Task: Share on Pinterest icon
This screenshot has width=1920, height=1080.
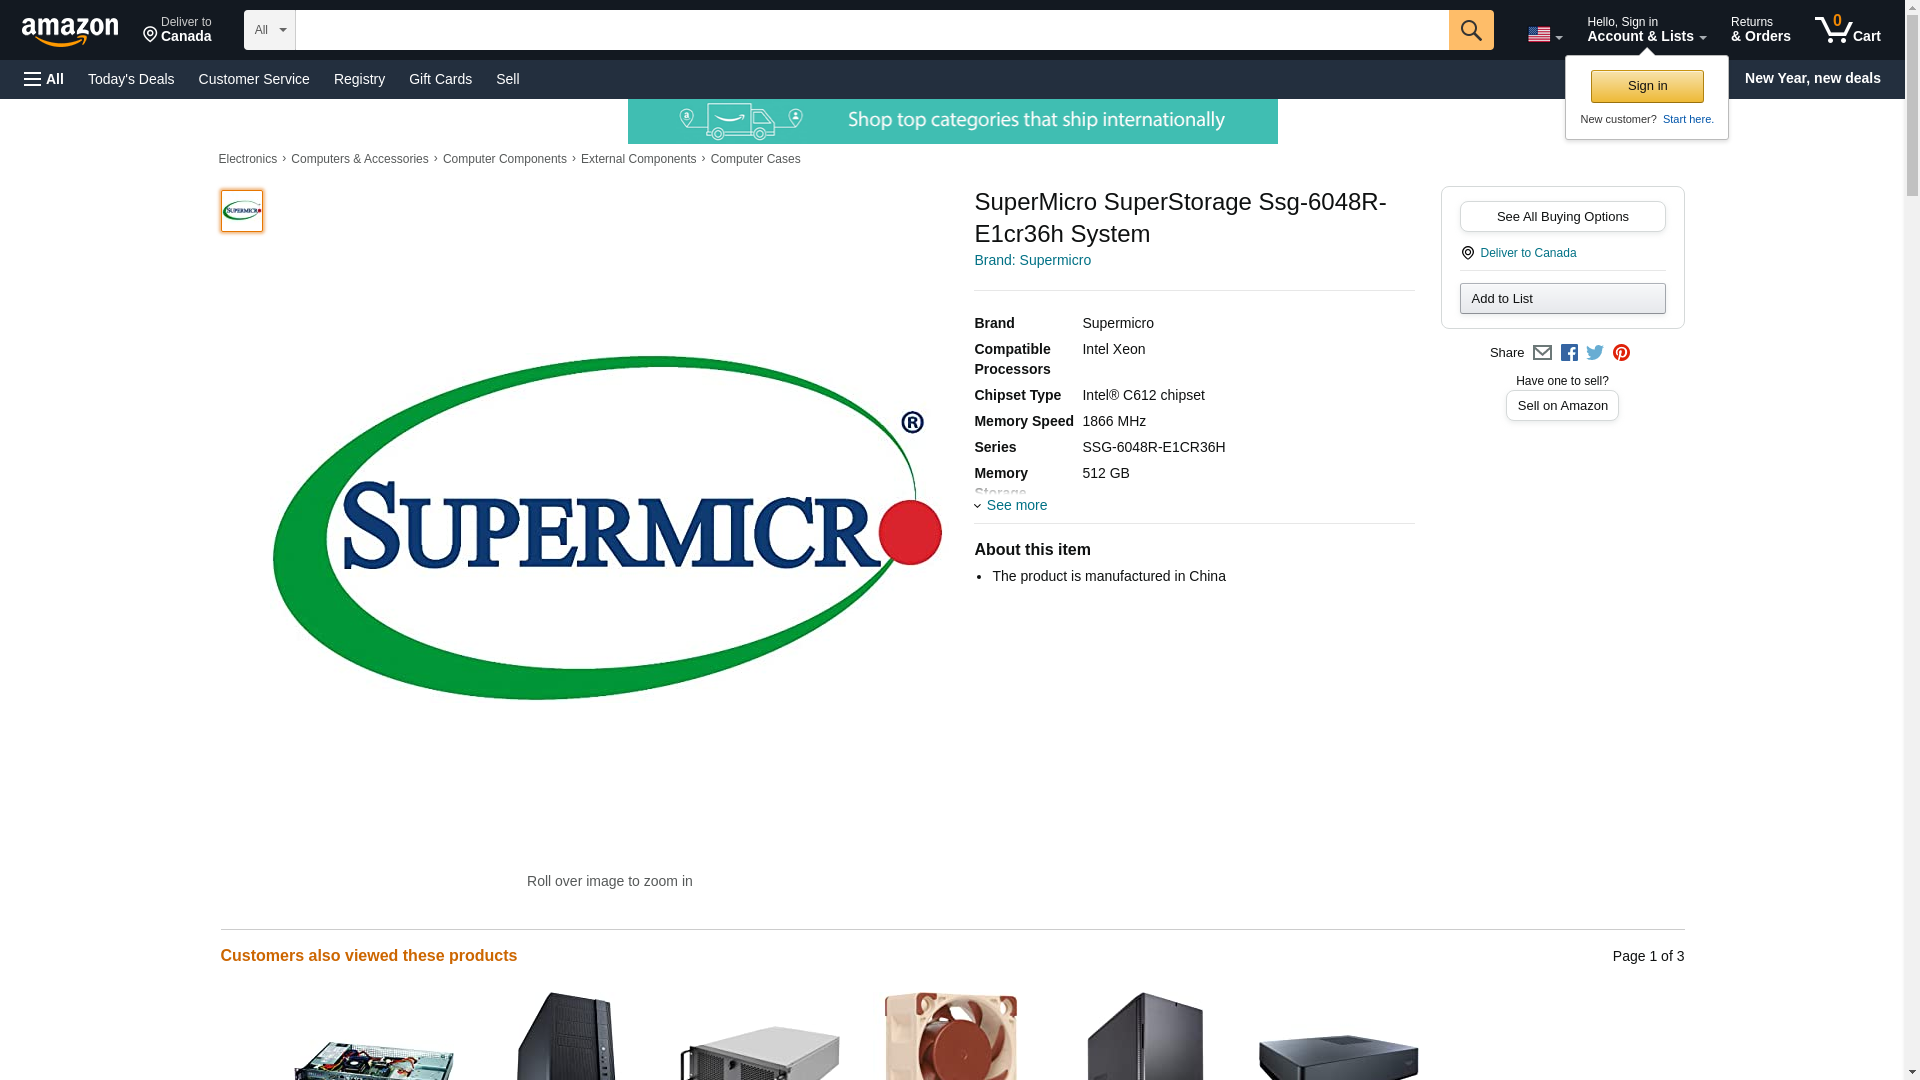Action: [x=1621, y=353]
